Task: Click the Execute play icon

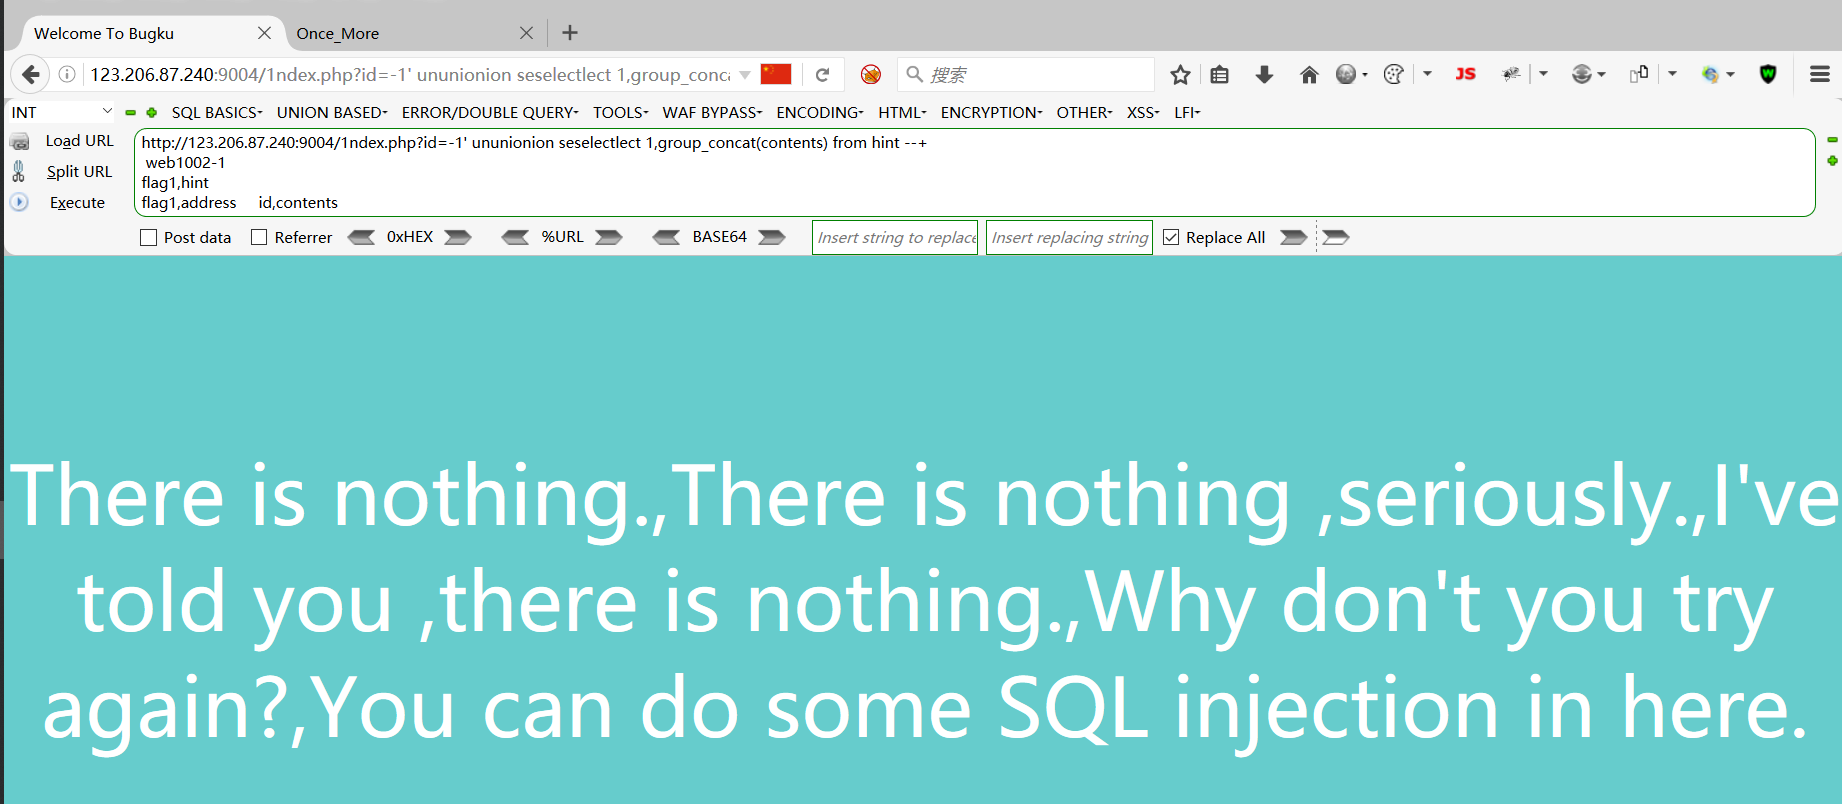Action: pos(19,202)
